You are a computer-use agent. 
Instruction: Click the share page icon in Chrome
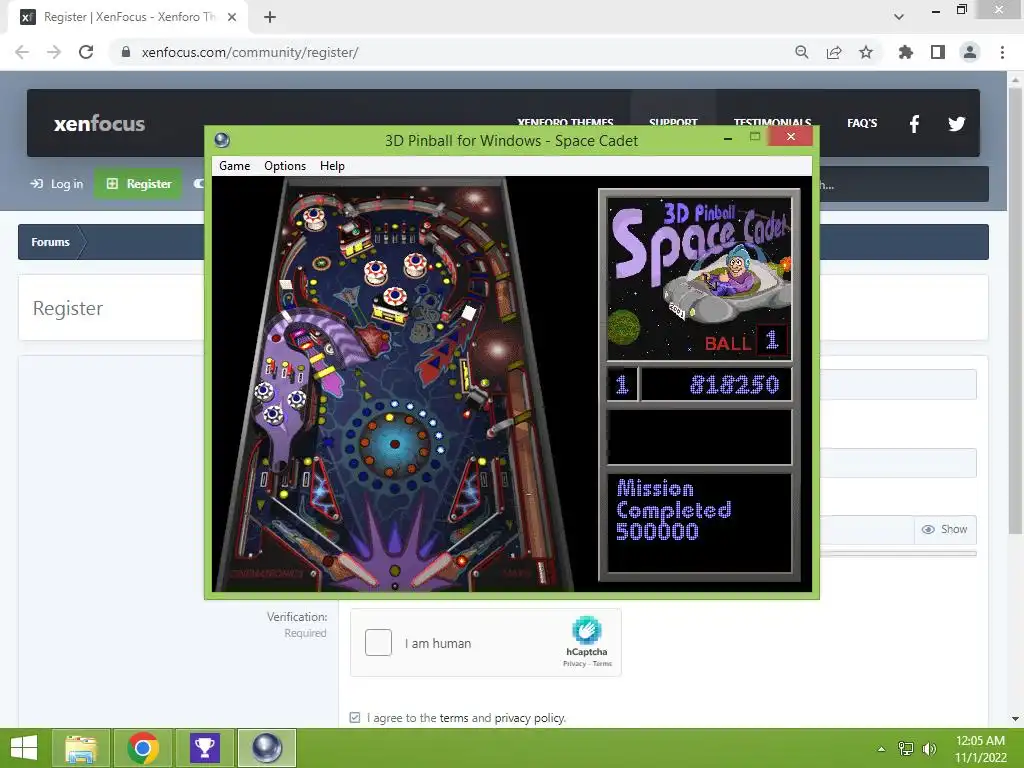pos(834,52)
